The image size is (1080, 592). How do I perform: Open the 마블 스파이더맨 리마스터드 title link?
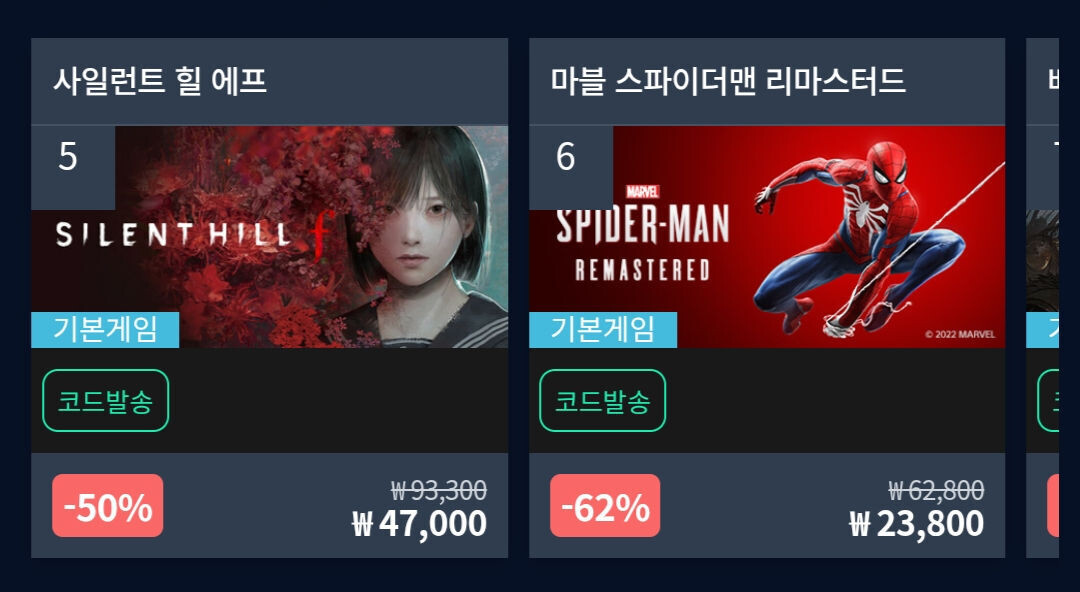(728, 81)
